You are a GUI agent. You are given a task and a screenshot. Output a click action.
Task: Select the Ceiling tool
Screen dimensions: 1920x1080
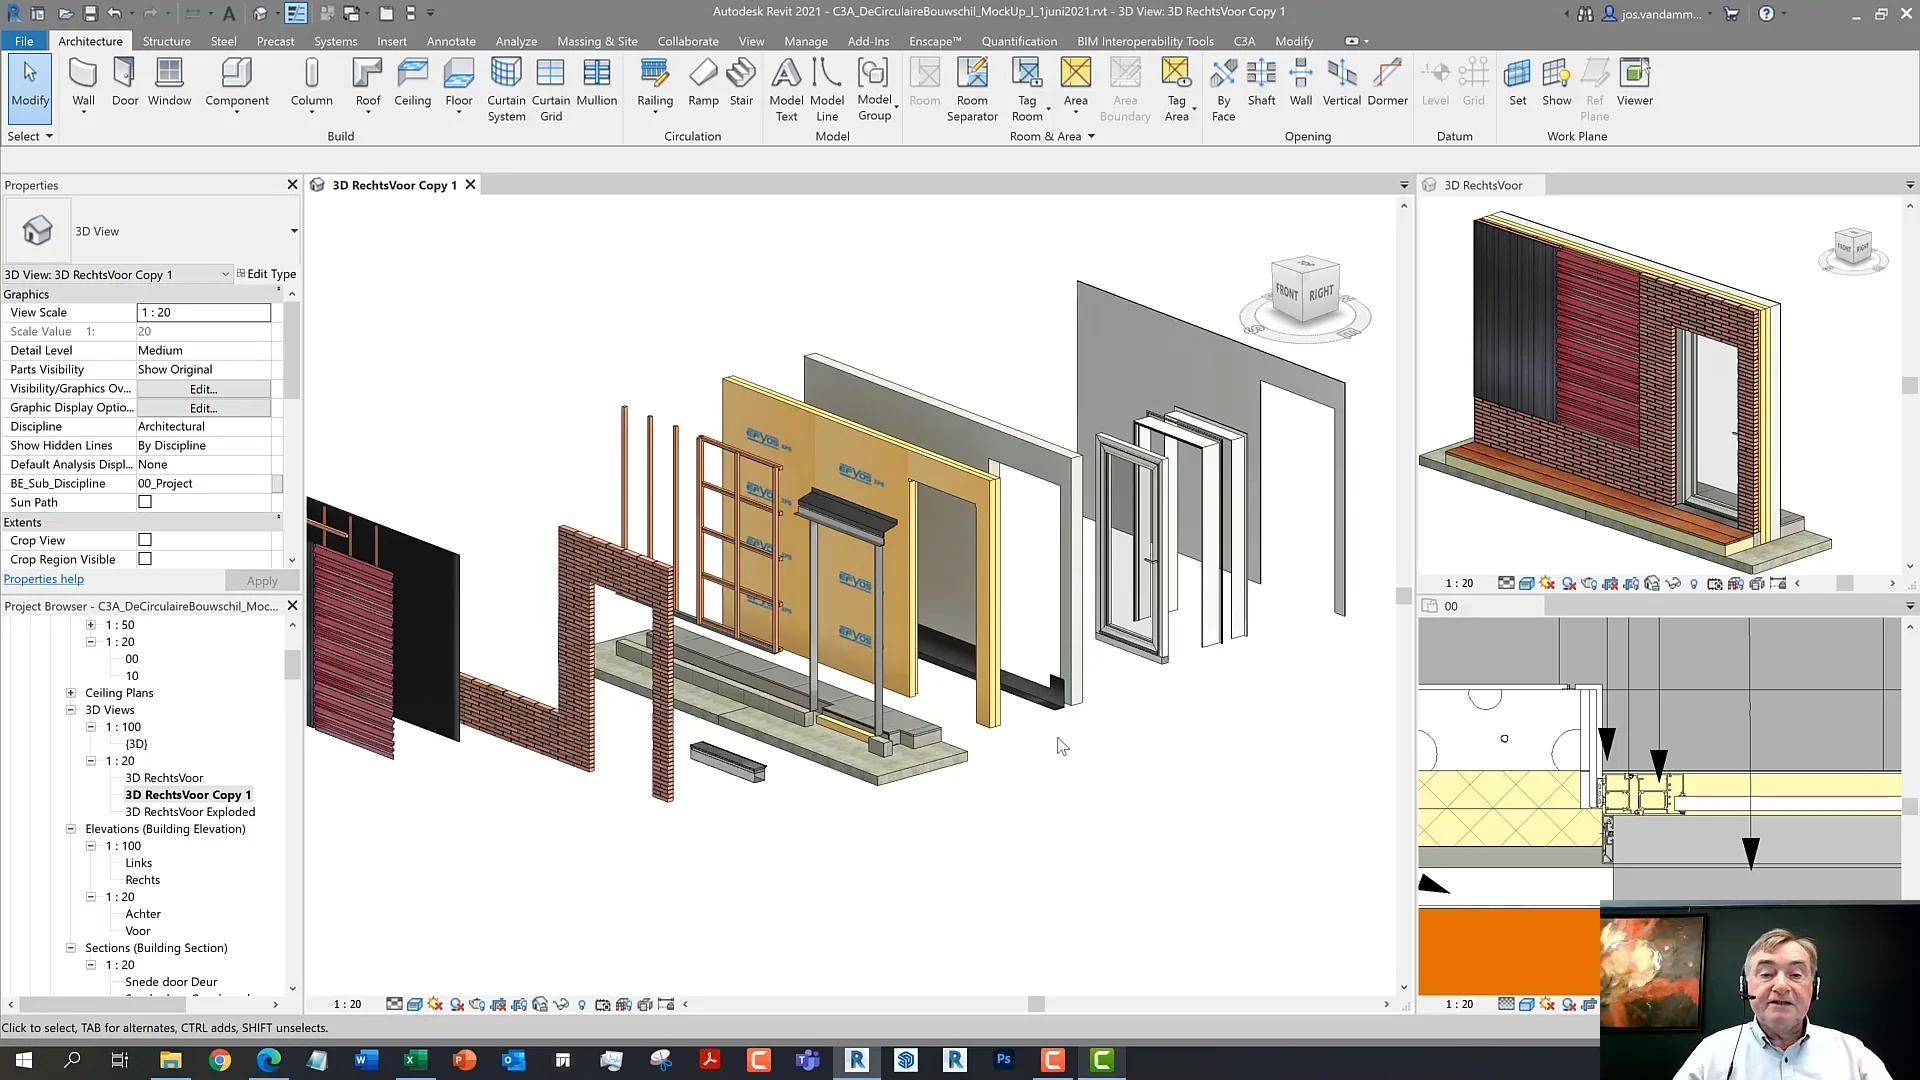coord(412,82)
